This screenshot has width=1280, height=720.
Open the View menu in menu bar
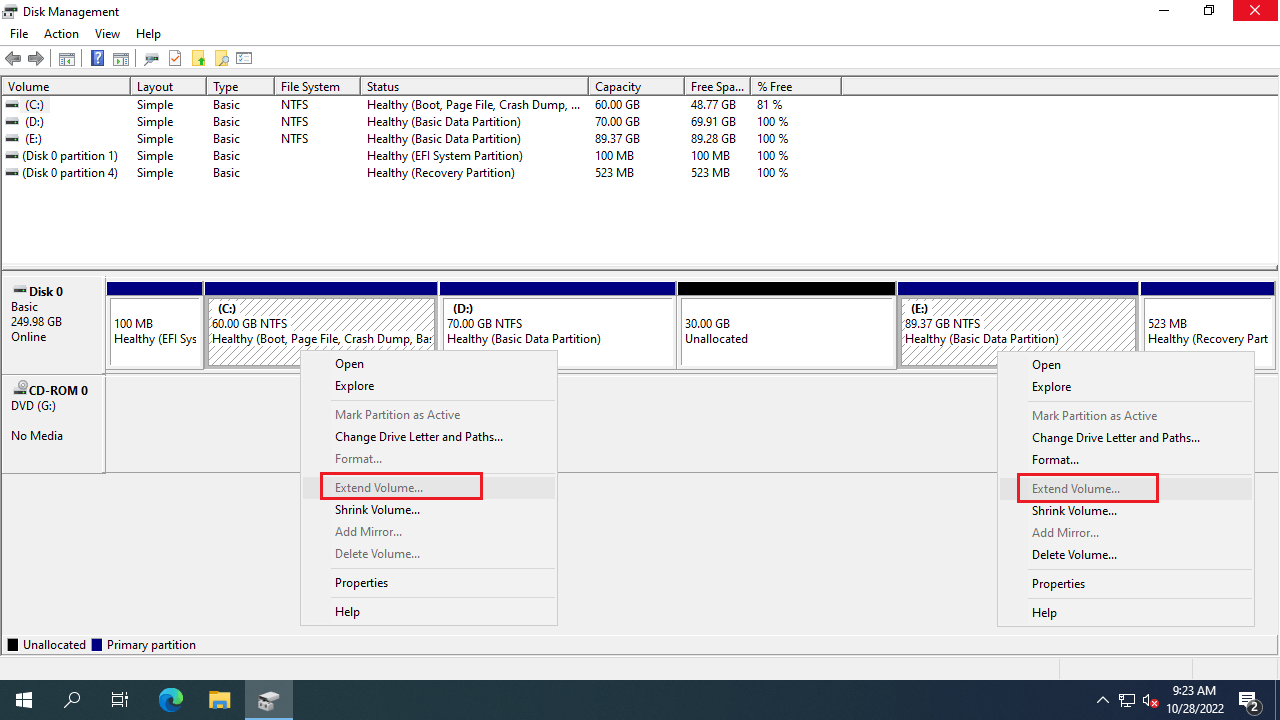pos(107,34)
